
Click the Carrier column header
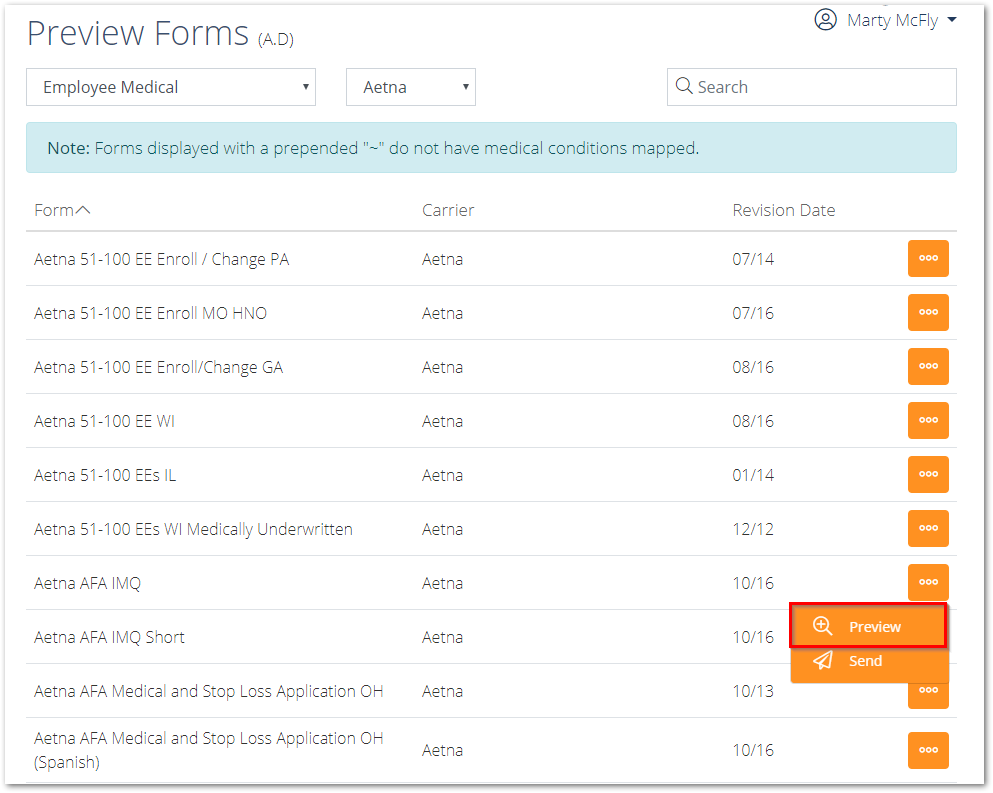tap(448, 210)
